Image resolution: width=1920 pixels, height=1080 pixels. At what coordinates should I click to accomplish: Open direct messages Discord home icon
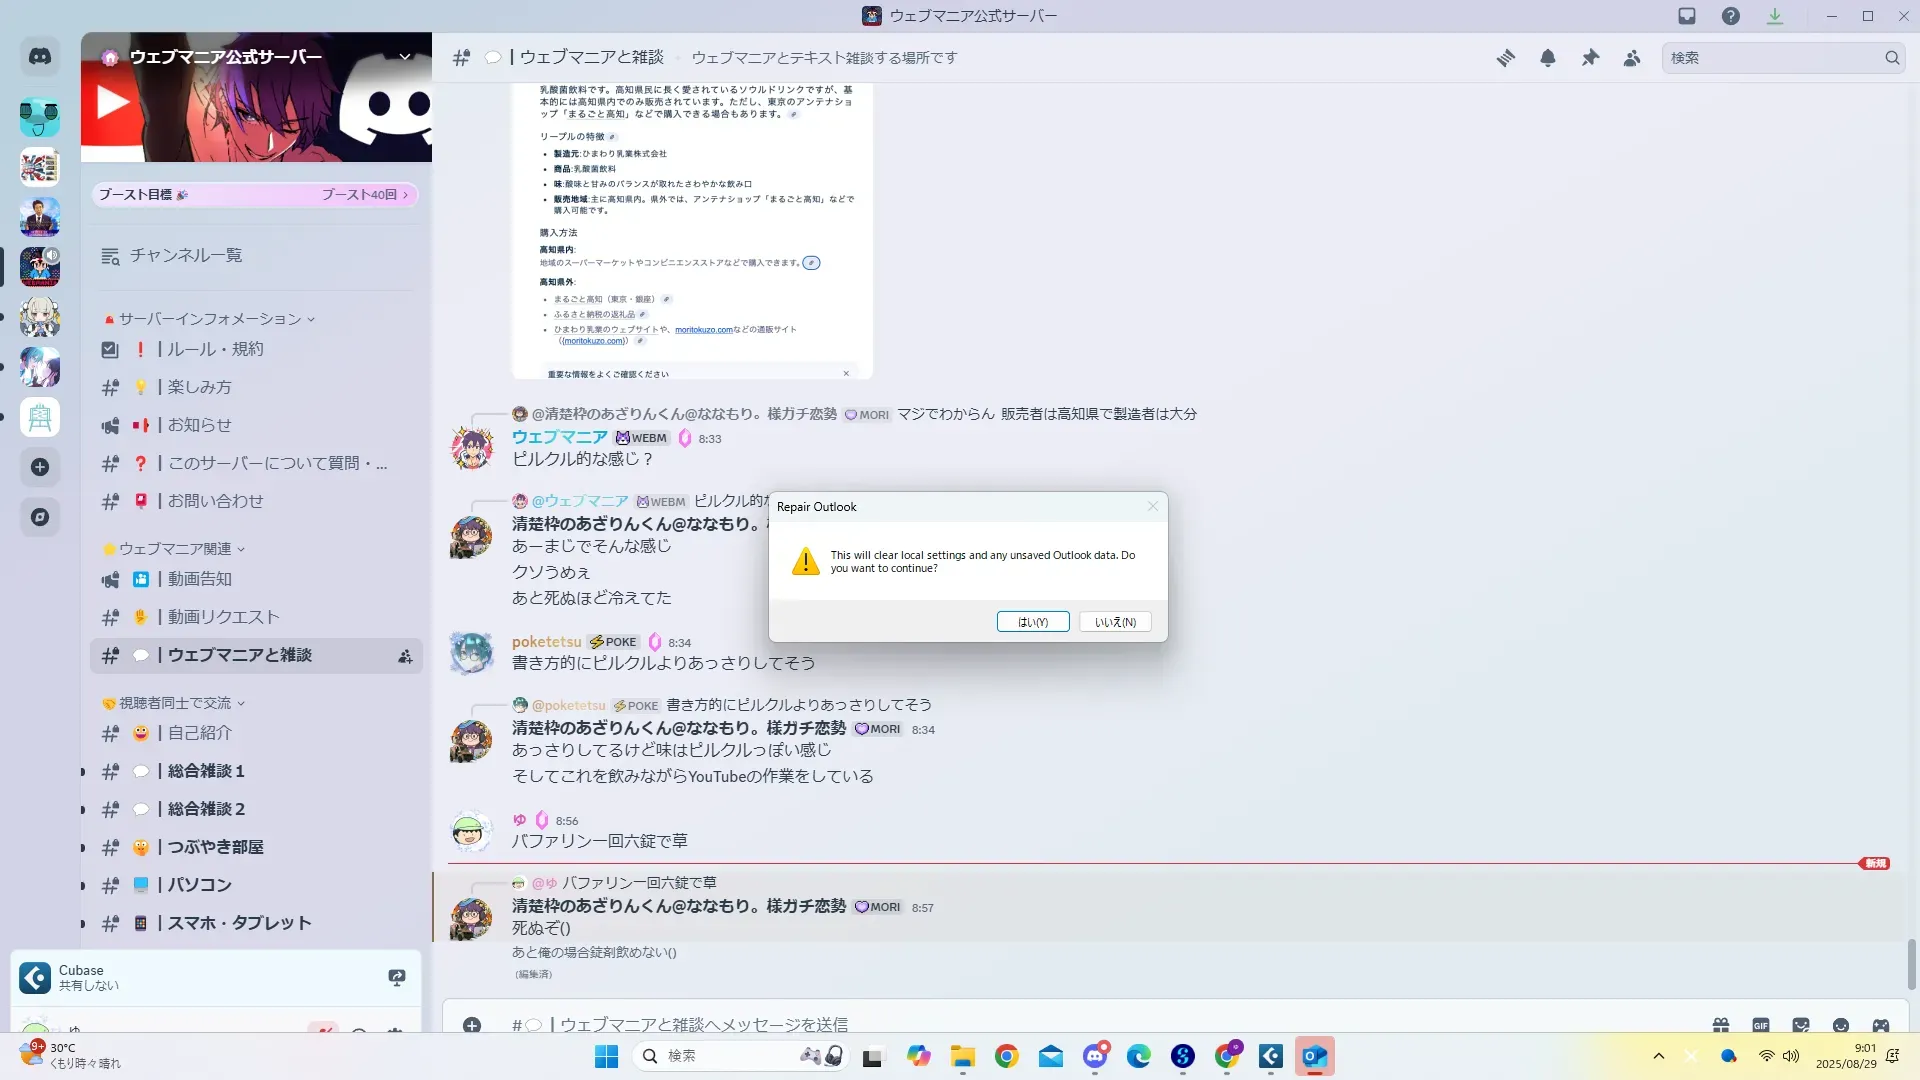(40, 57)
